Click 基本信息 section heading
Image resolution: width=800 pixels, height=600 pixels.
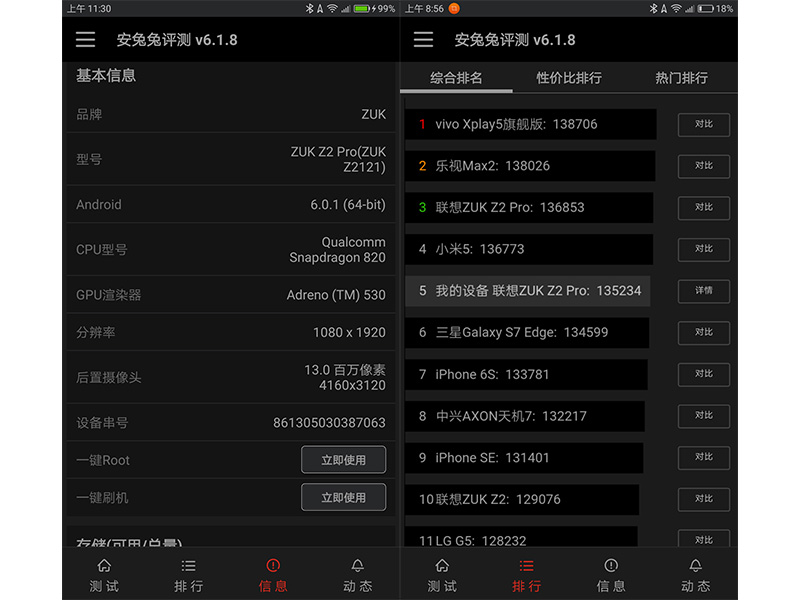tap(106, 76)
